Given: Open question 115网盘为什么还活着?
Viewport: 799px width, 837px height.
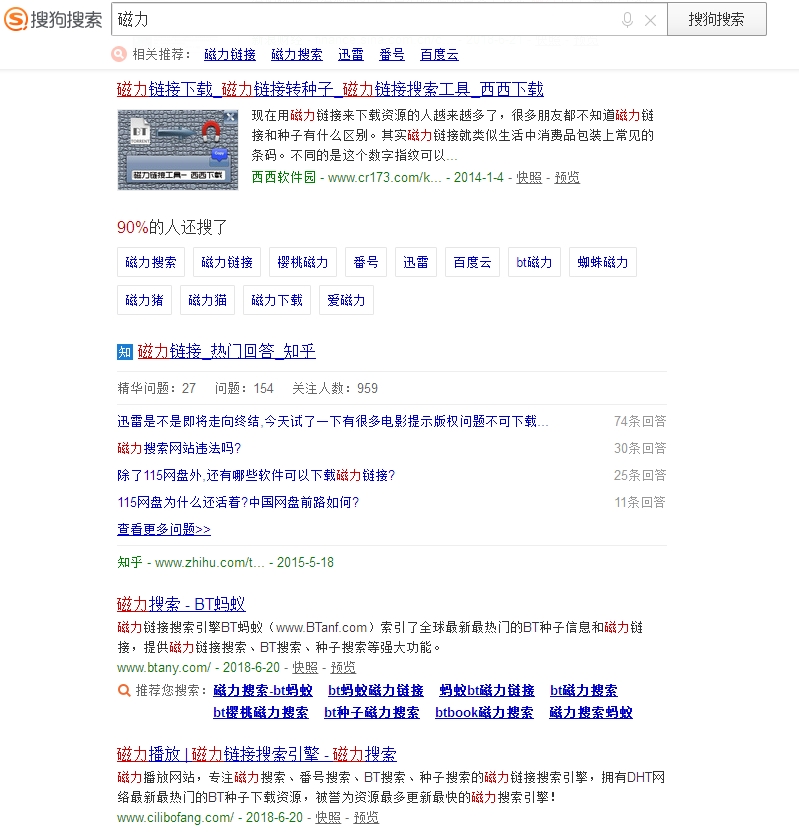Looking at the screenshot, I should 238,502.
